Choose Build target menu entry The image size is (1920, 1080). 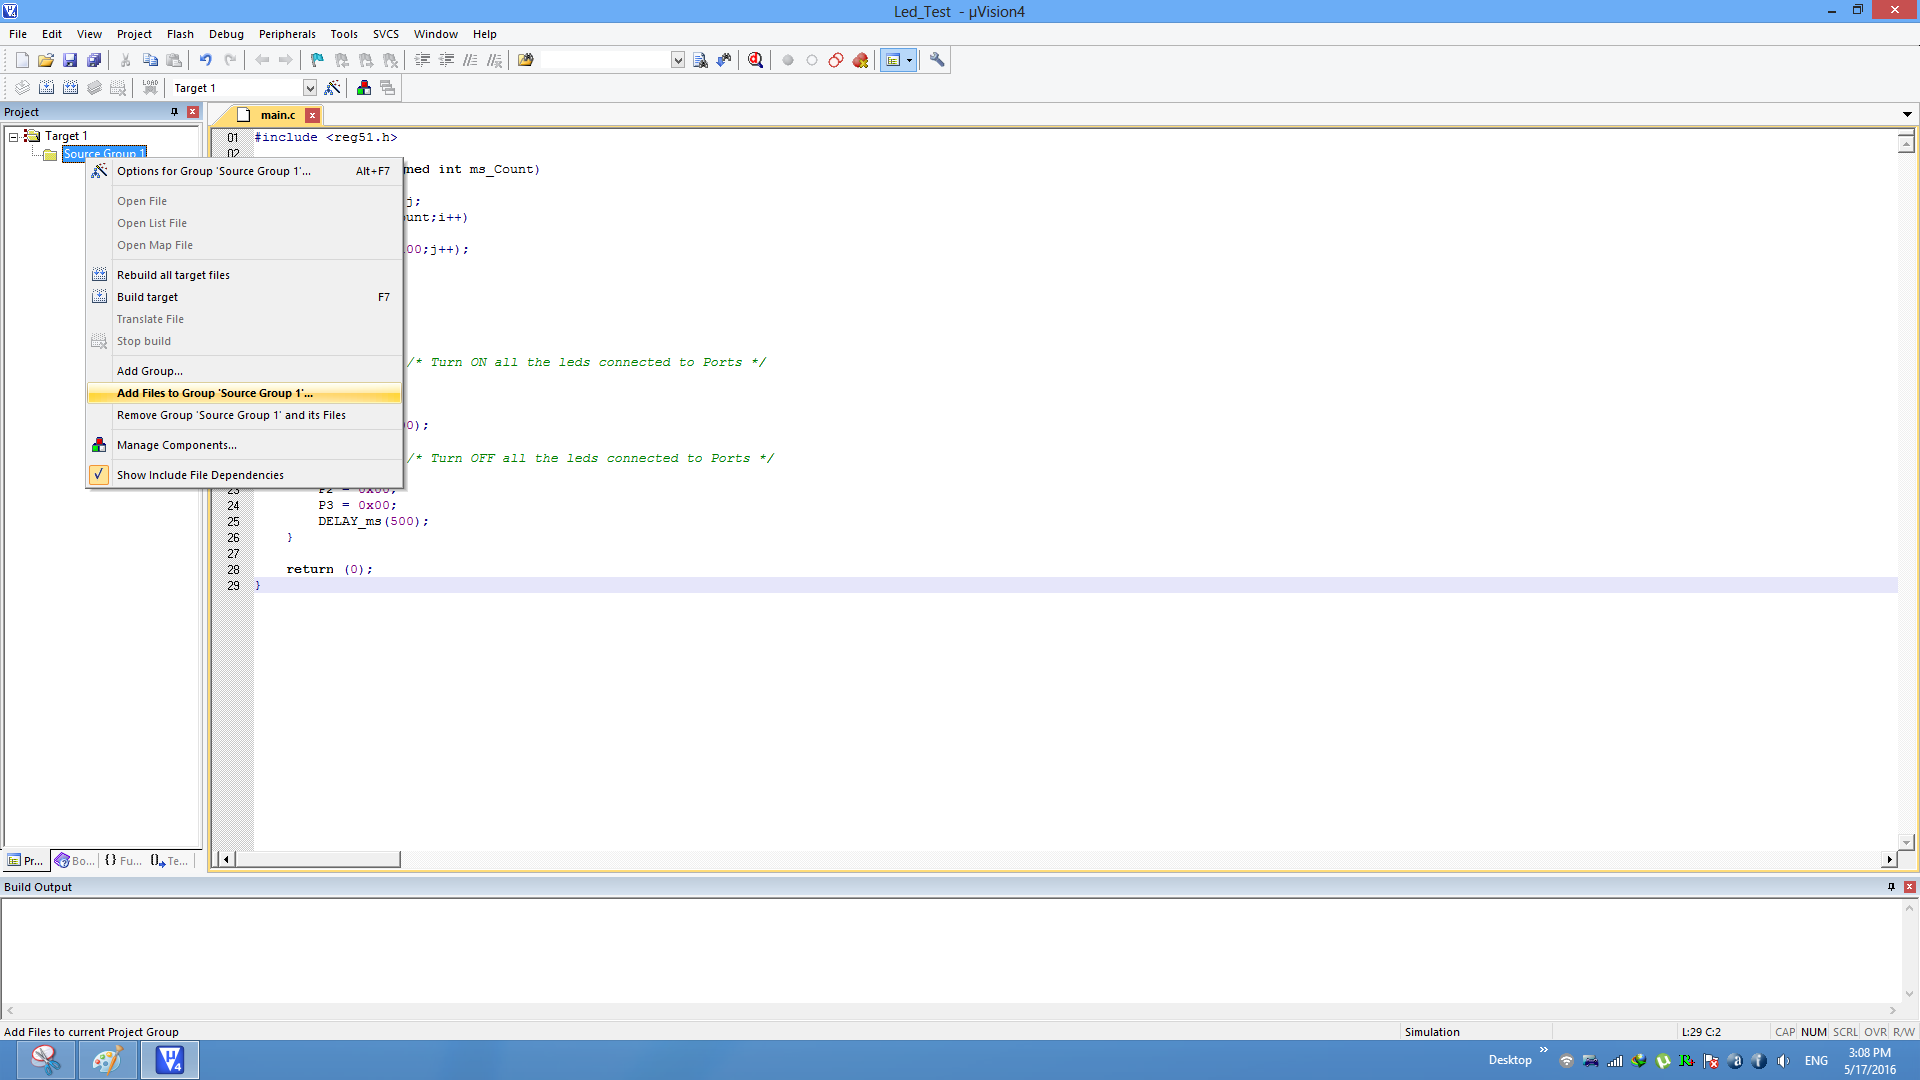[x=244, y=297]
